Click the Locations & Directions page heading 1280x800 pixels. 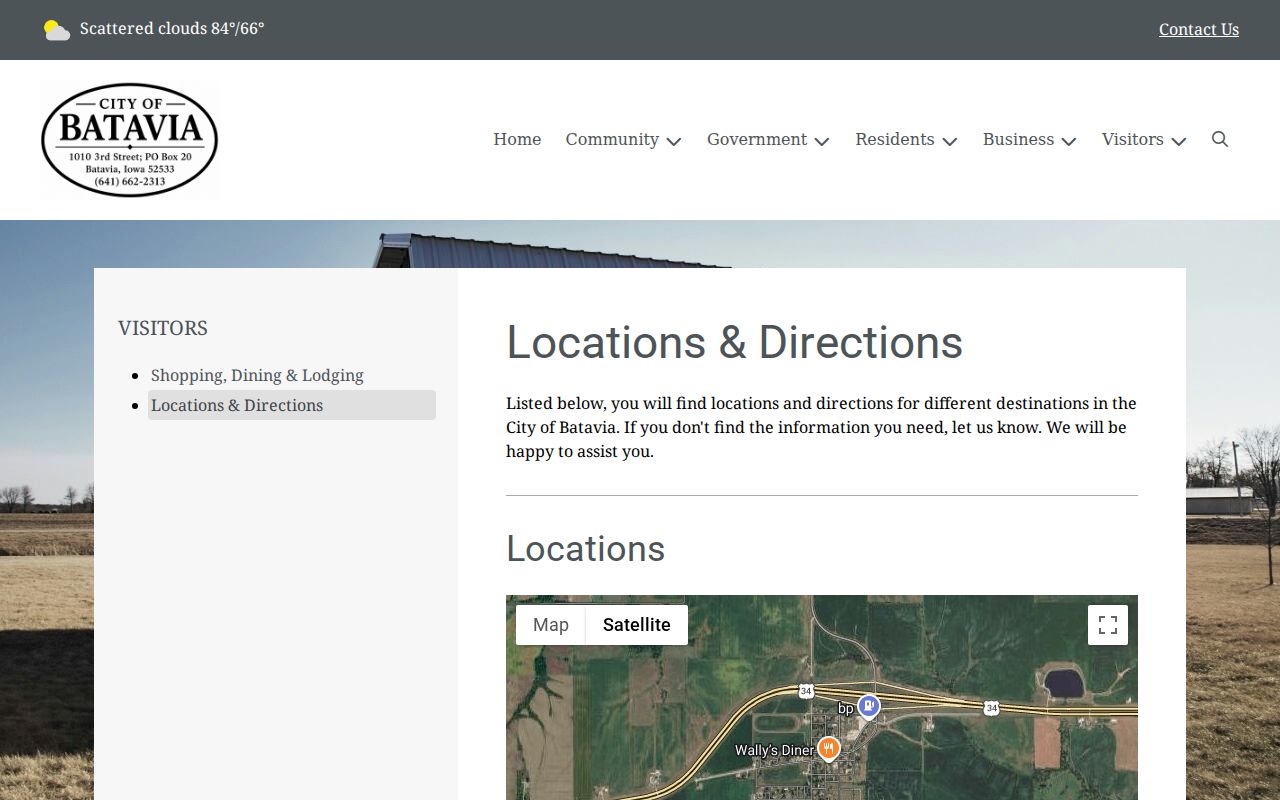point(734,343)
